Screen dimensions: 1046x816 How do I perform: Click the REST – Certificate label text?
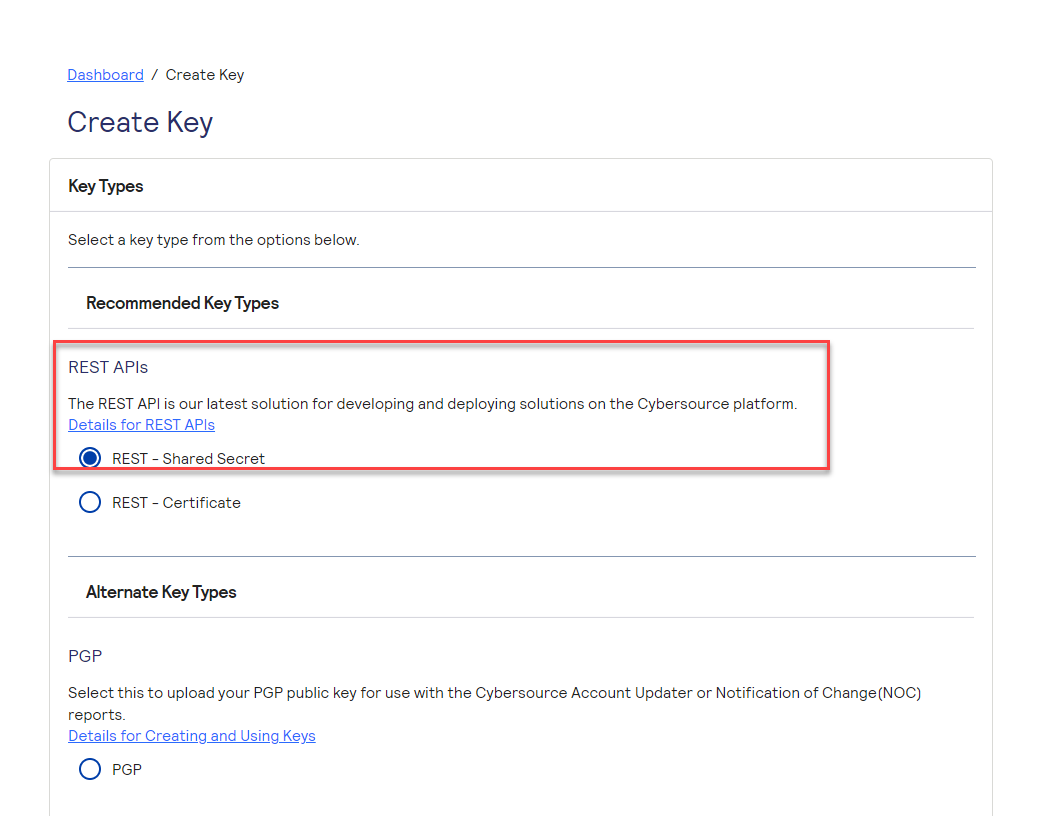coord(178,502)
